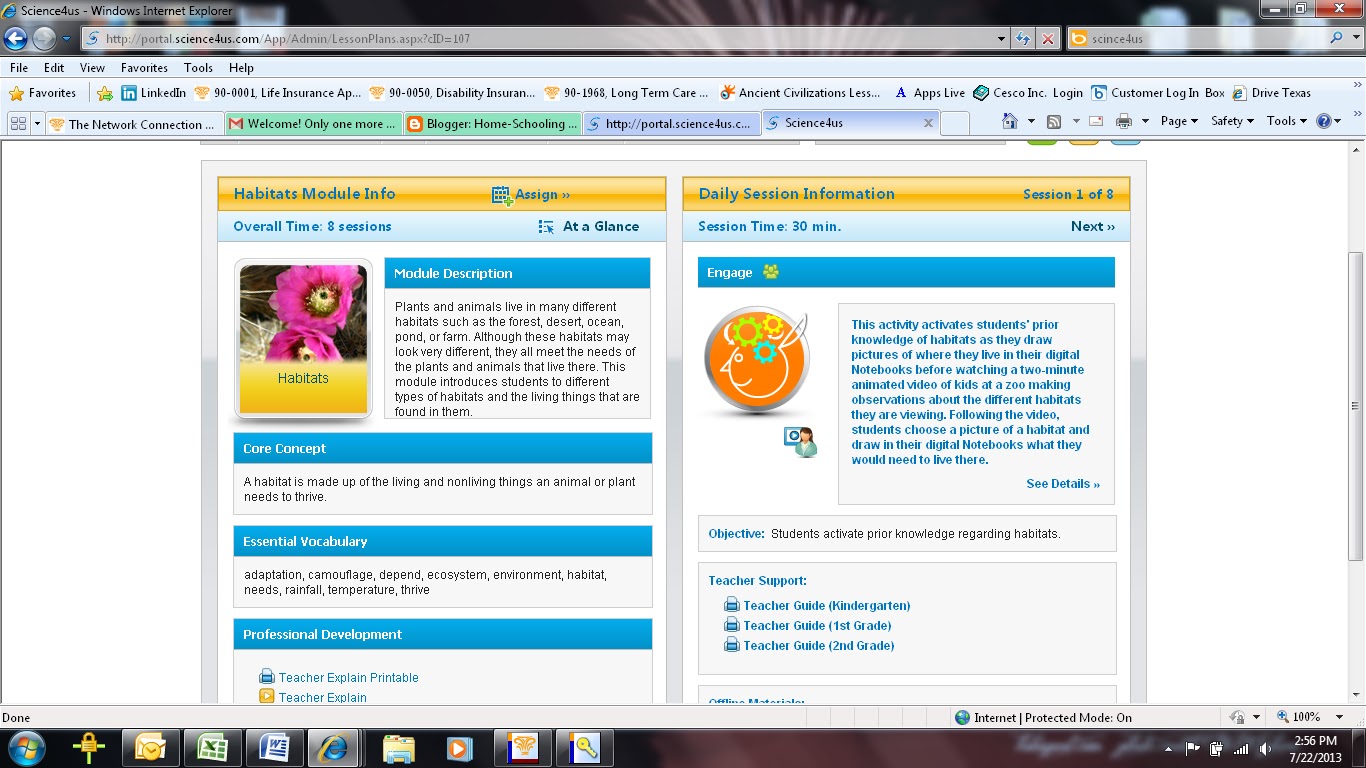
Task: Click the RSS Feeds icon
Action: pos(1054,121)
